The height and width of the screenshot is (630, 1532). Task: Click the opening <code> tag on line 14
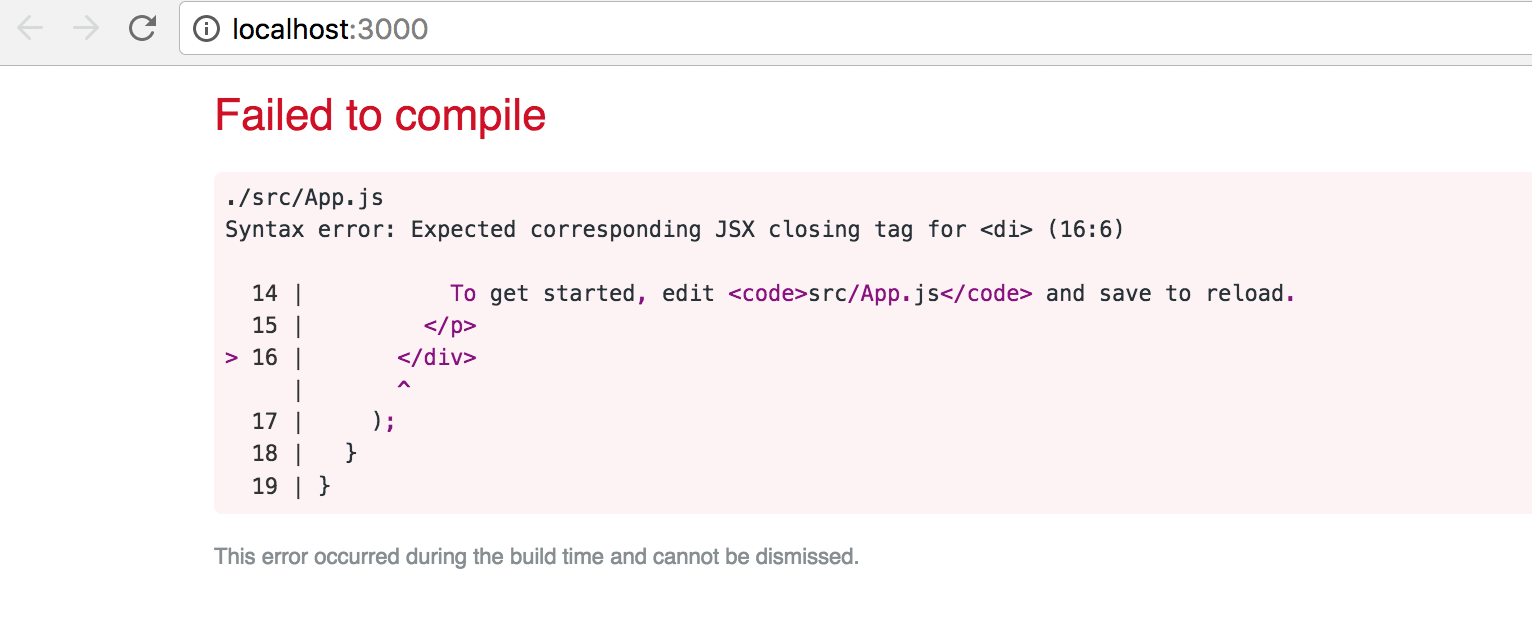767,294
